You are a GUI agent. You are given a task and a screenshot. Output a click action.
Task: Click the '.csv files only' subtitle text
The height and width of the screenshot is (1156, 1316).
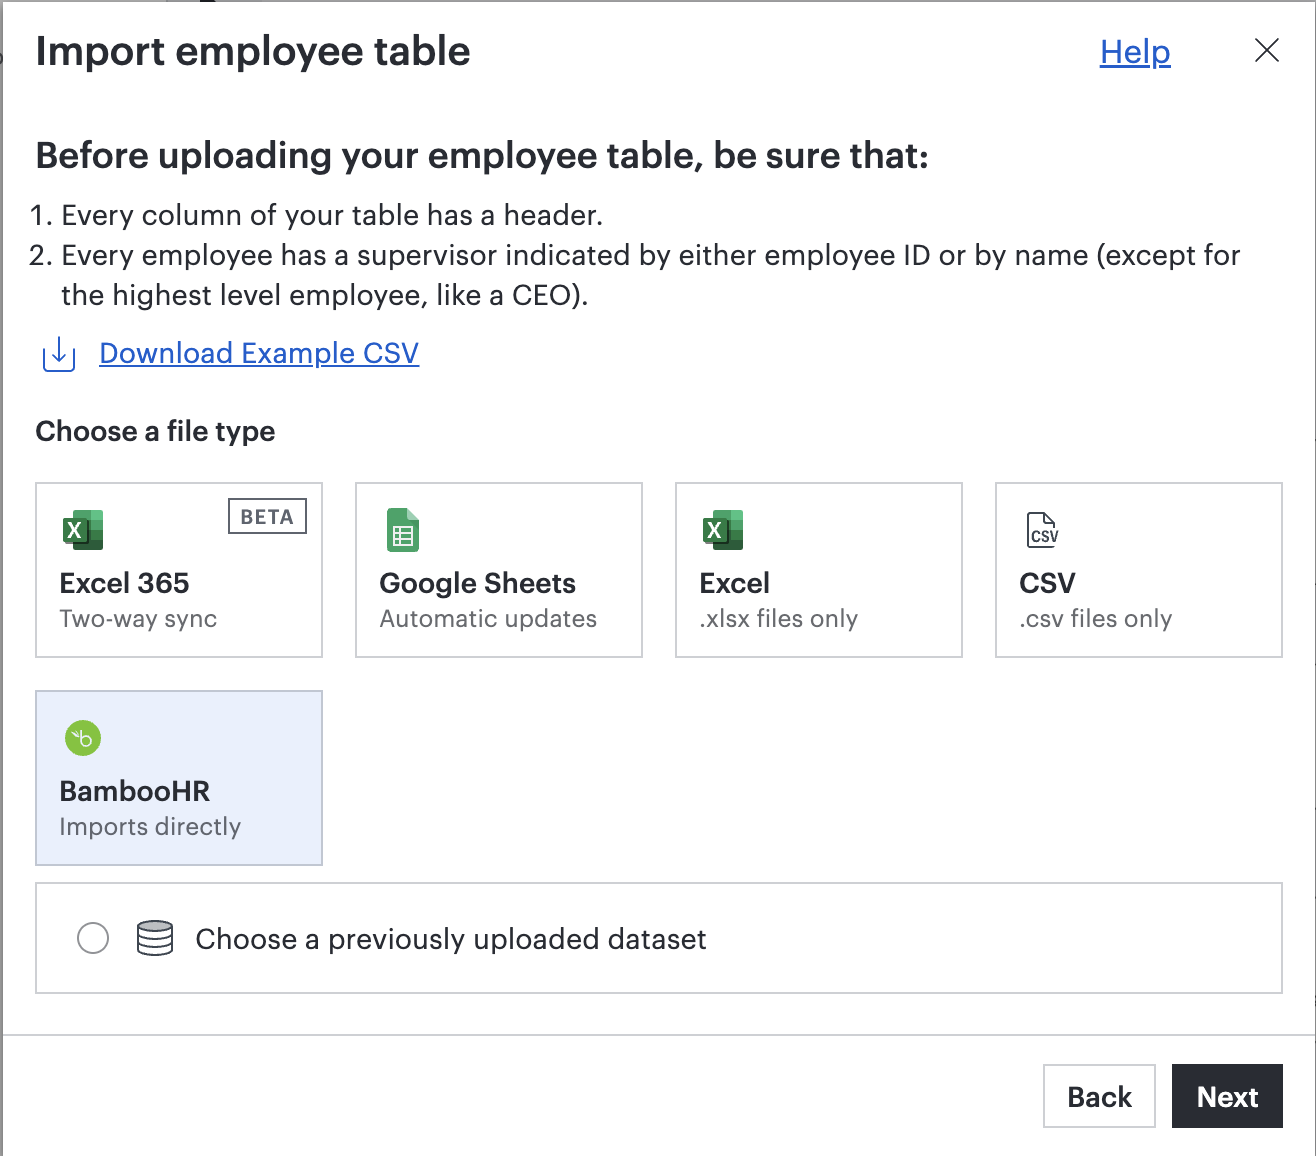click(1096, 619)
